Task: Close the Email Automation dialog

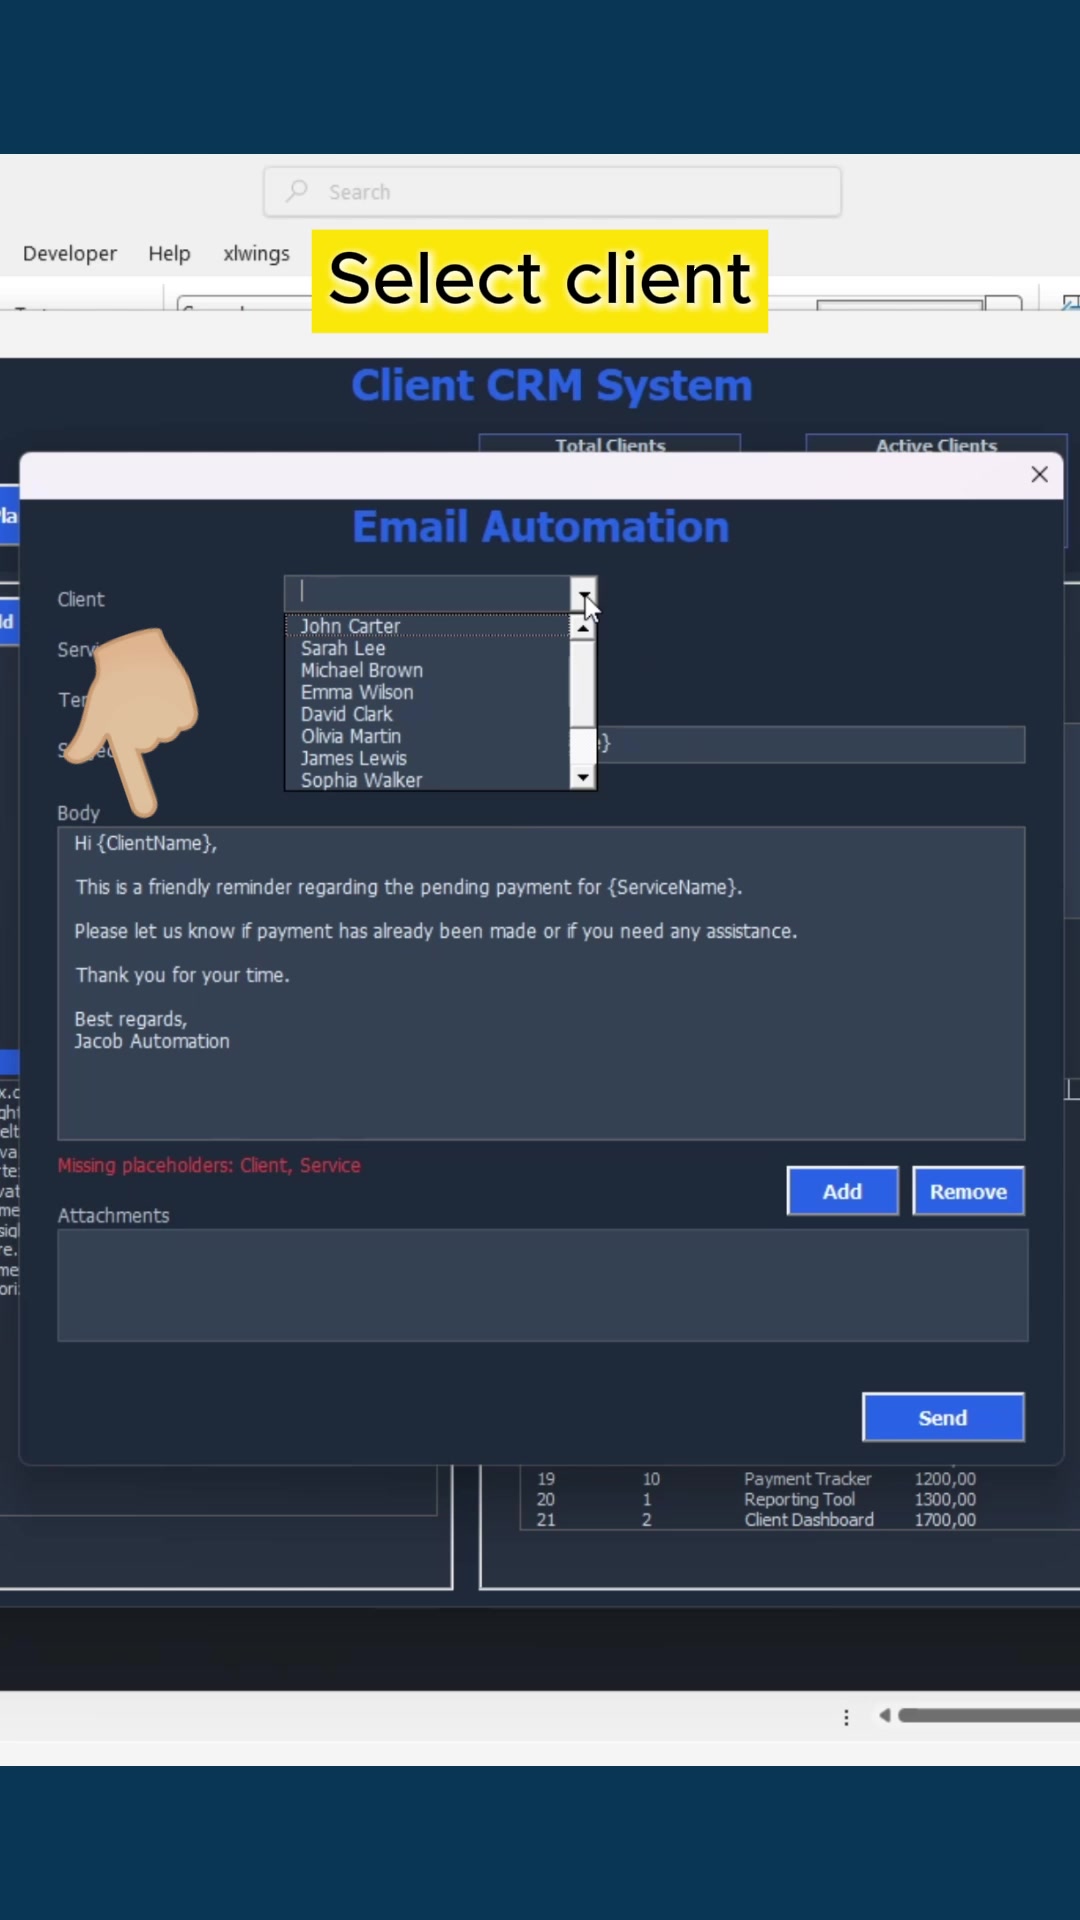Action: (1039, 474)
